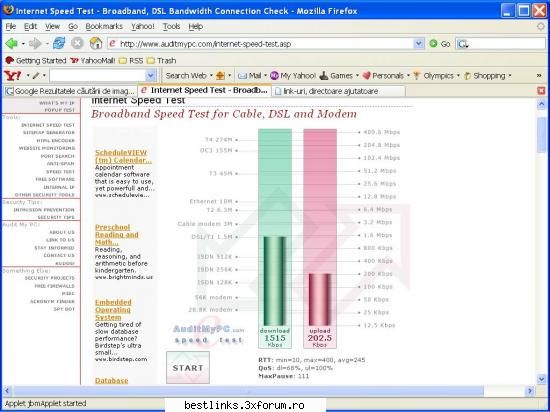Open the Home page icon

click(96, 43)
